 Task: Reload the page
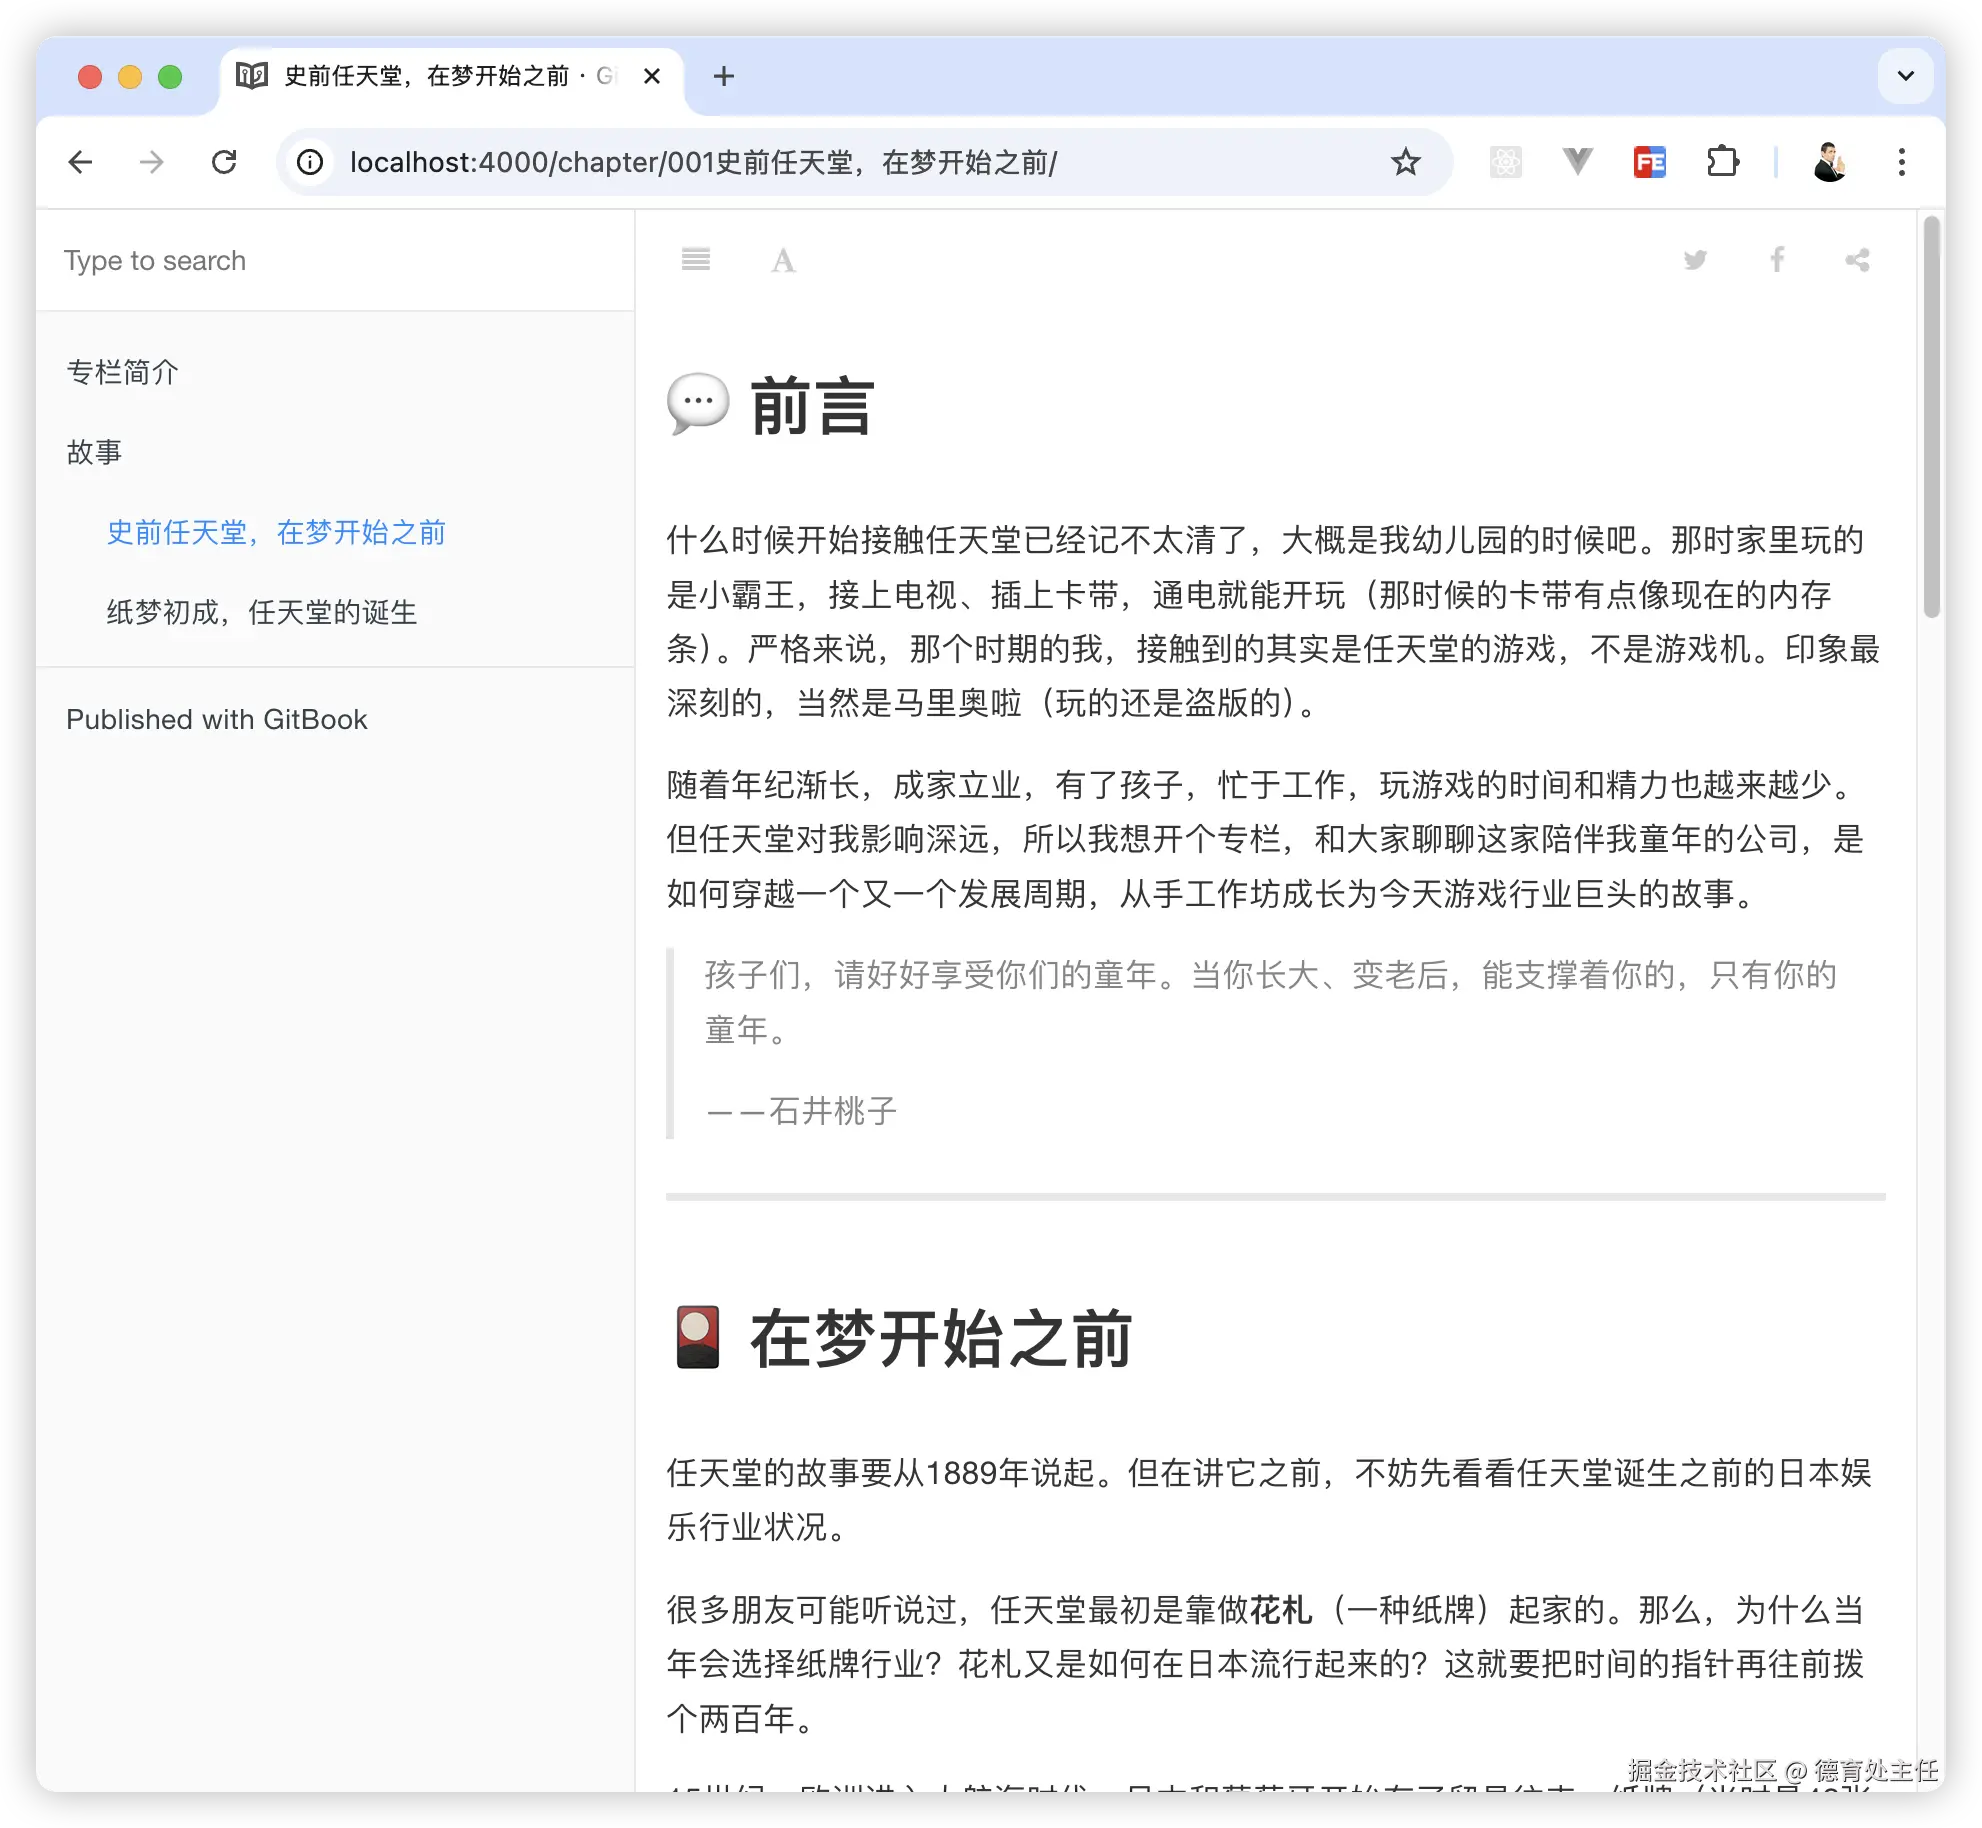click(x=224, y=162)
